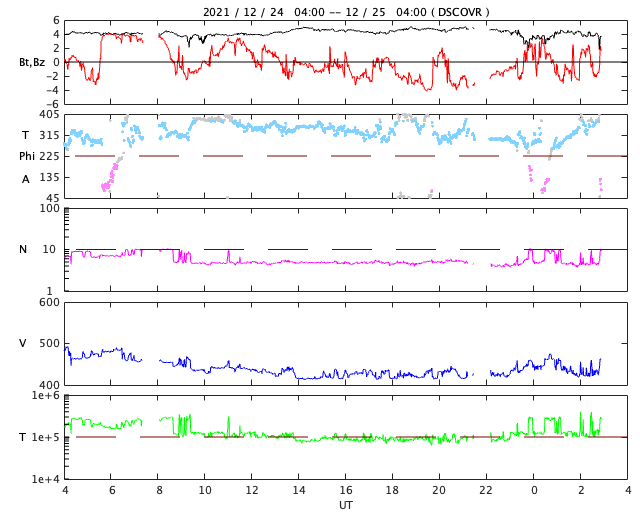This screenshot has width=640, height=512.
Task: Click the 1e+4 temperature tick label
Action: pos(46,479)
